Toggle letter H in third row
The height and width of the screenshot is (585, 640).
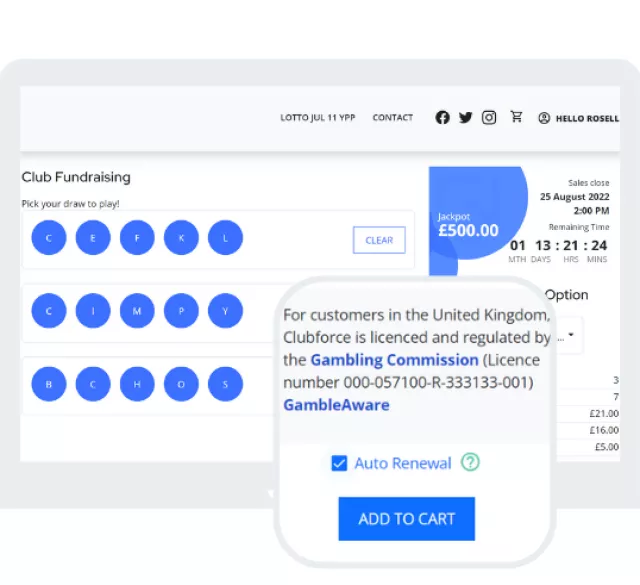137,384
